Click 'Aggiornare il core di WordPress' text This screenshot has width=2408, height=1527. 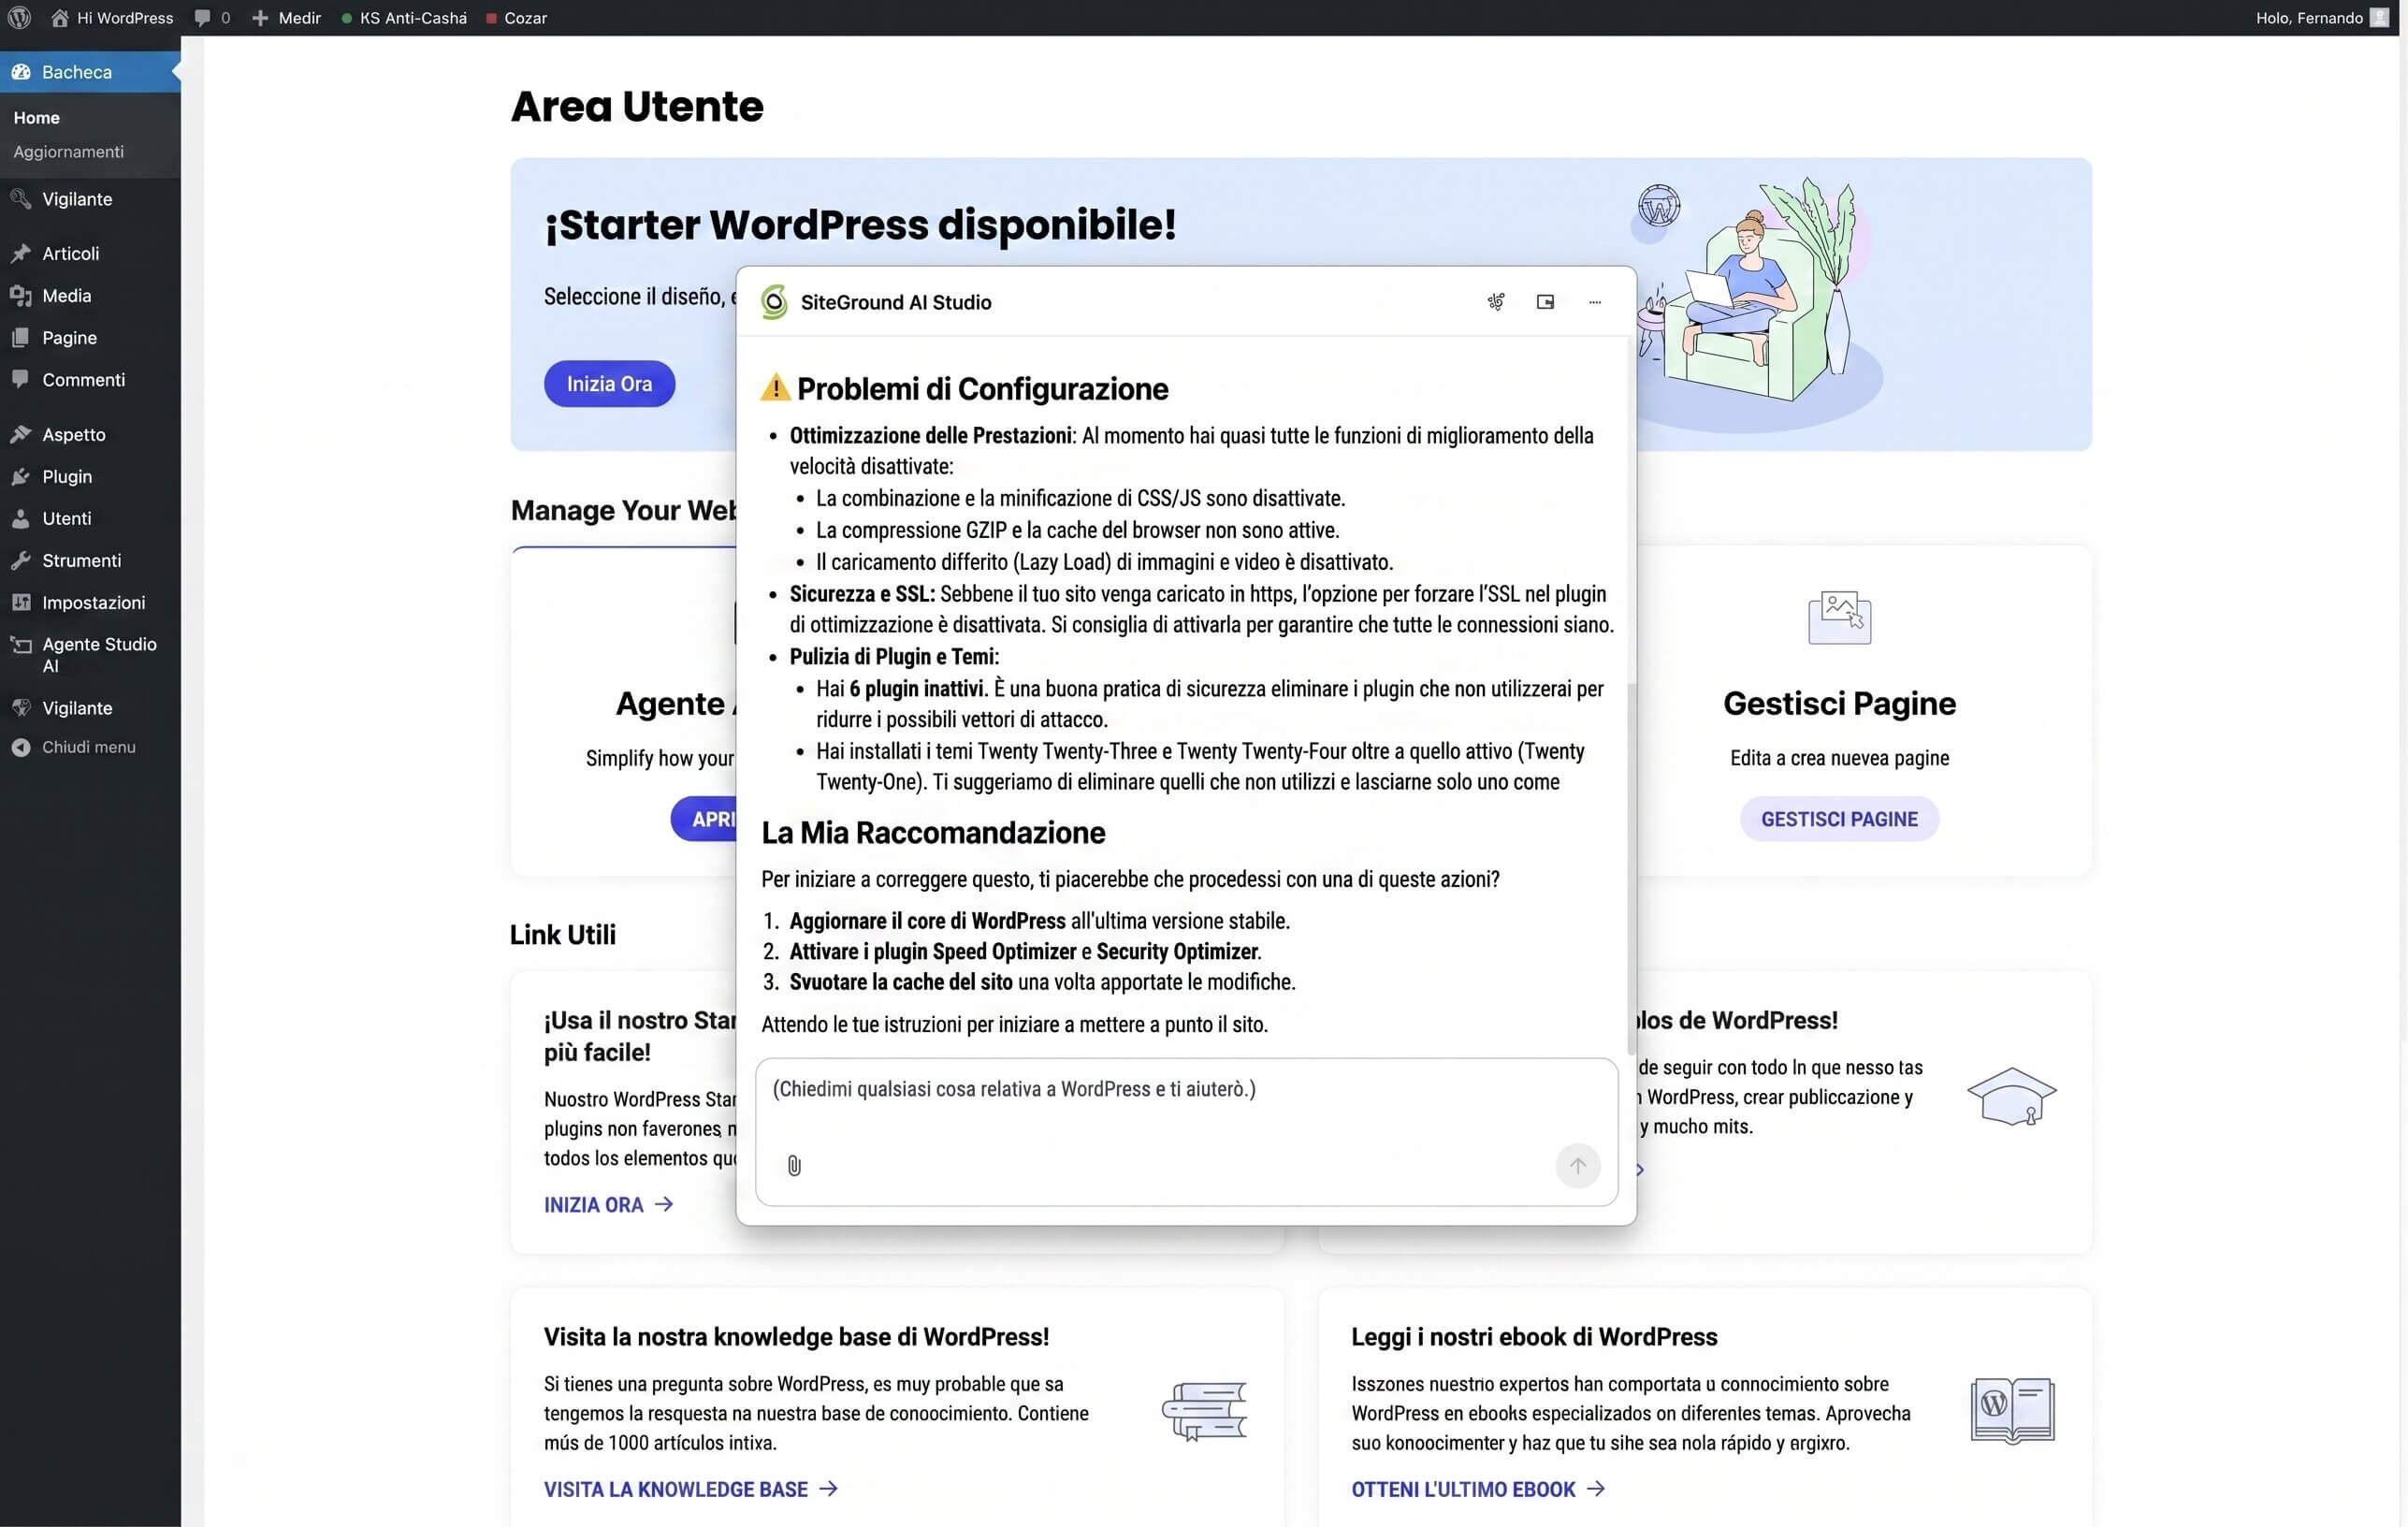click(927, 921)
